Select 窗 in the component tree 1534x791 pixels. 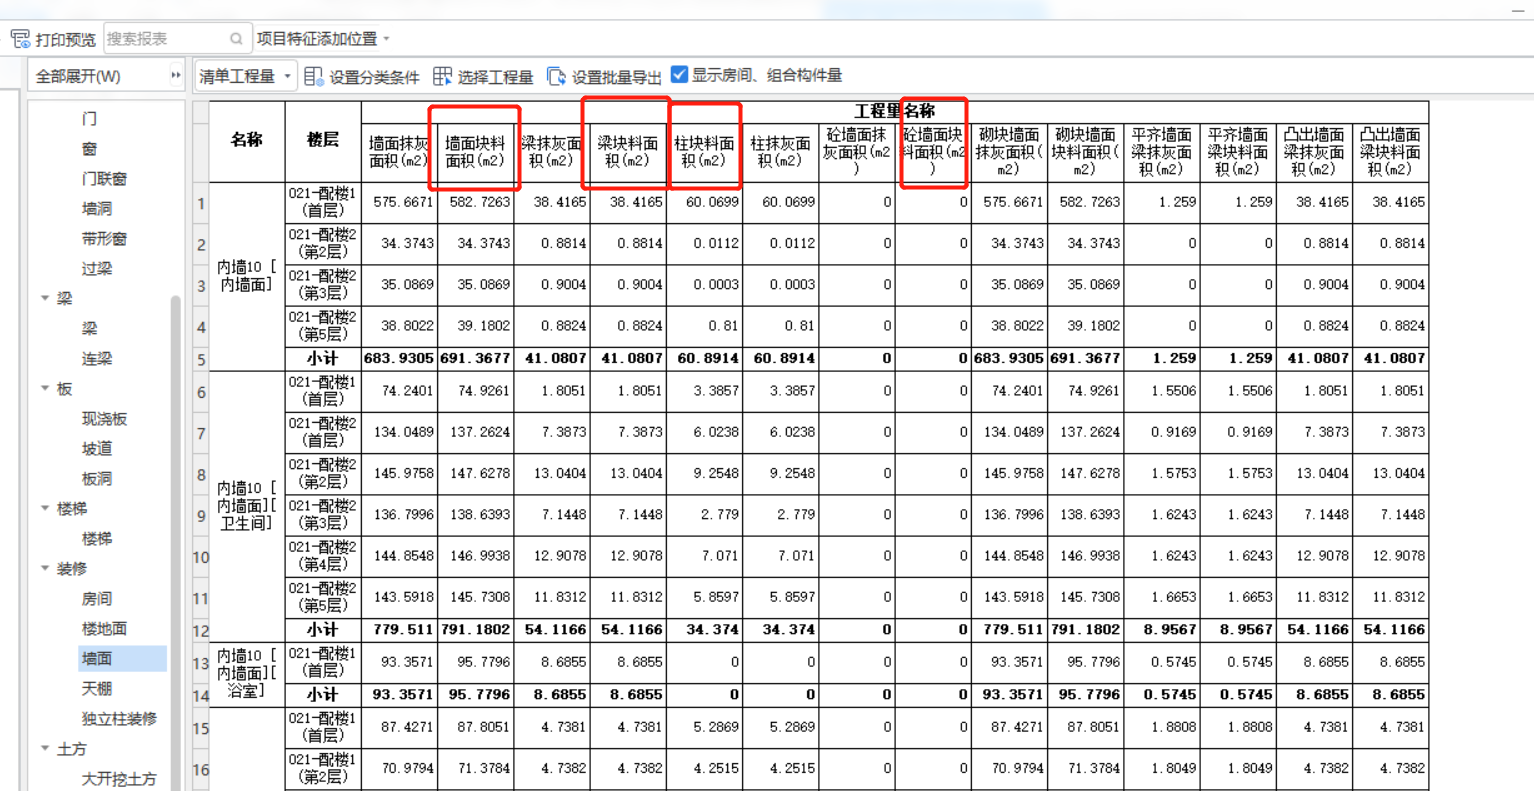pos(90,148)
